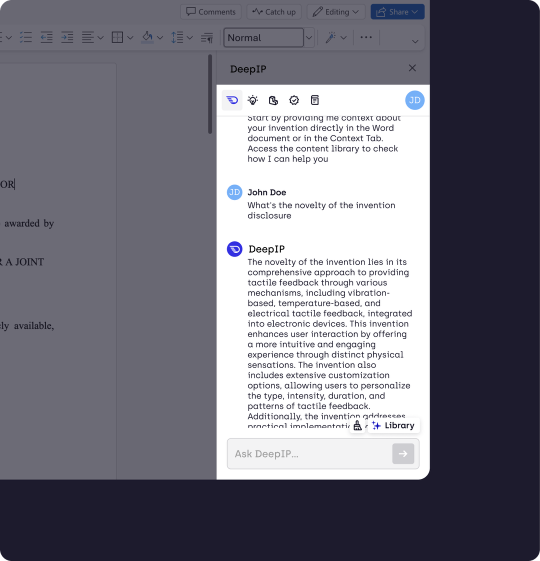Open the alignment options arrow
This screenshot has height=561, width=540.
[101, 38]
